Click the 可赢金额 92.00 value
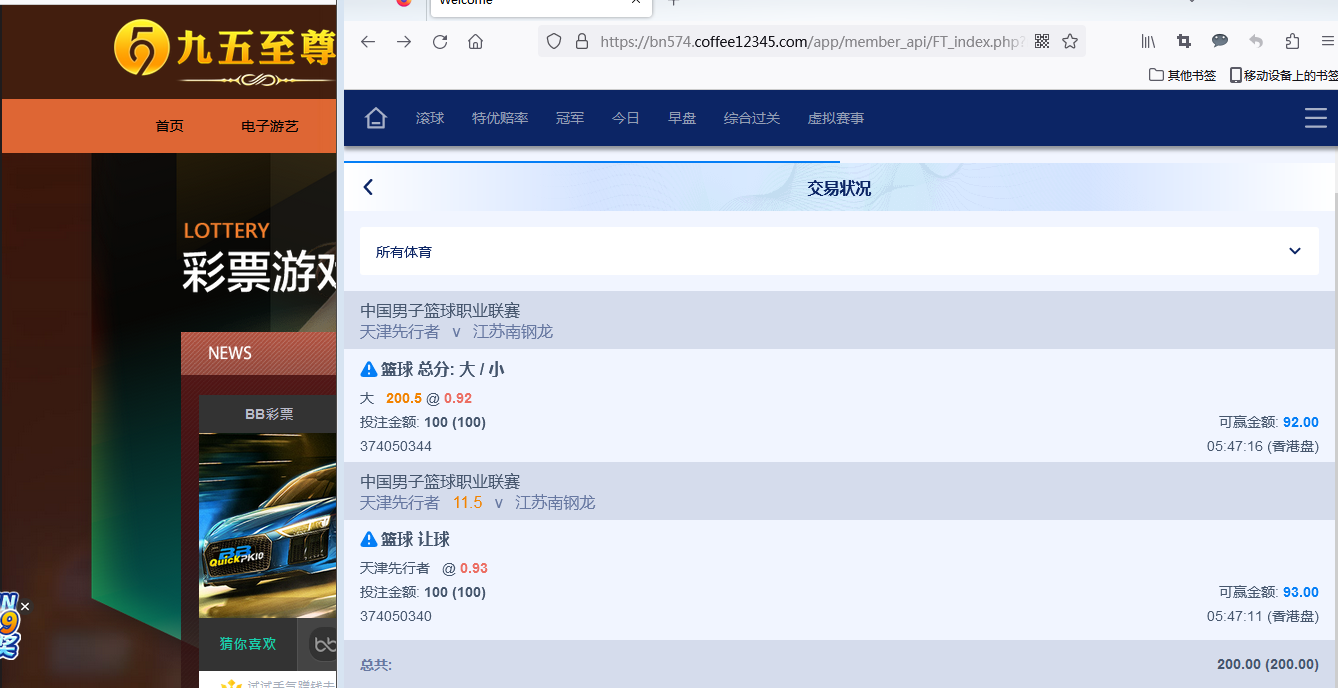The image size is (1338, 688). pos(1301,422)
